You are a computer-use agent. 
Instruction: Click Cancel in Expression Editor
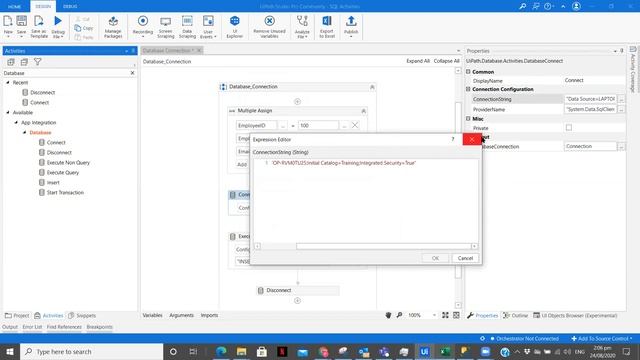pos(465,258)
